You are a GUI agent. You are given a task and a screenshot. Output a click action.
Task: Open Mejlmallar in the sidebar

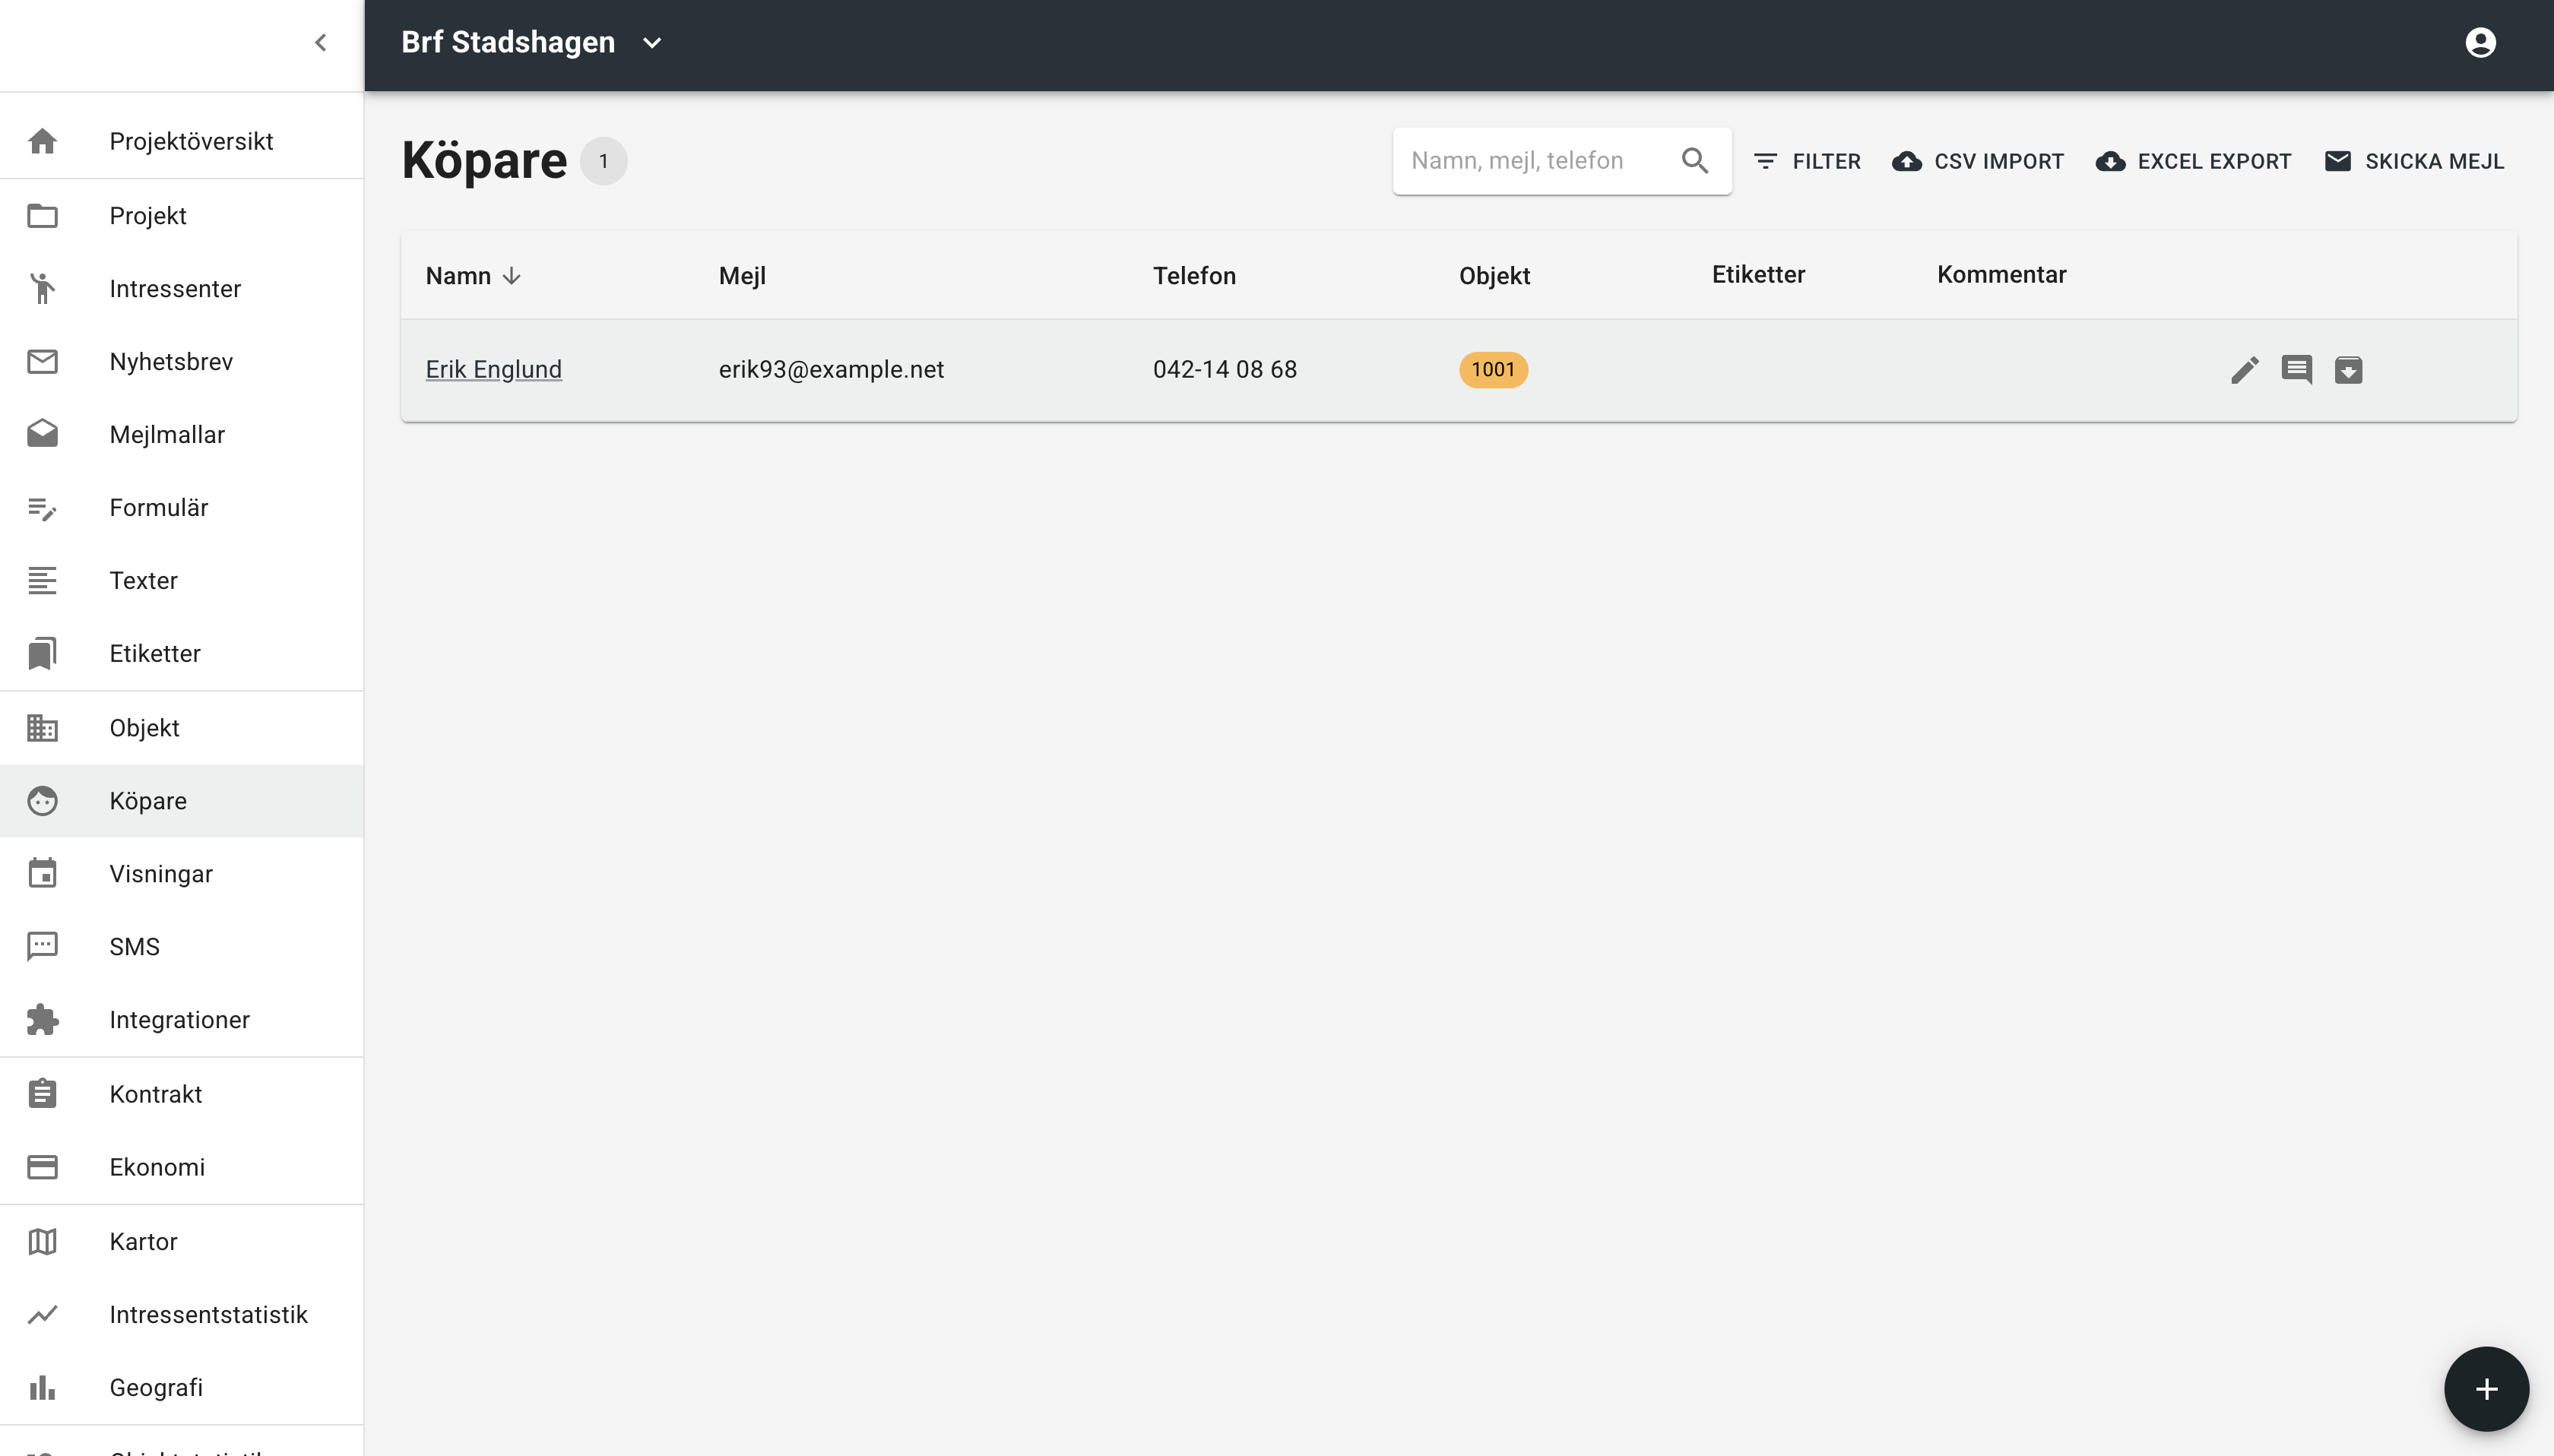(x=182, y=434)
